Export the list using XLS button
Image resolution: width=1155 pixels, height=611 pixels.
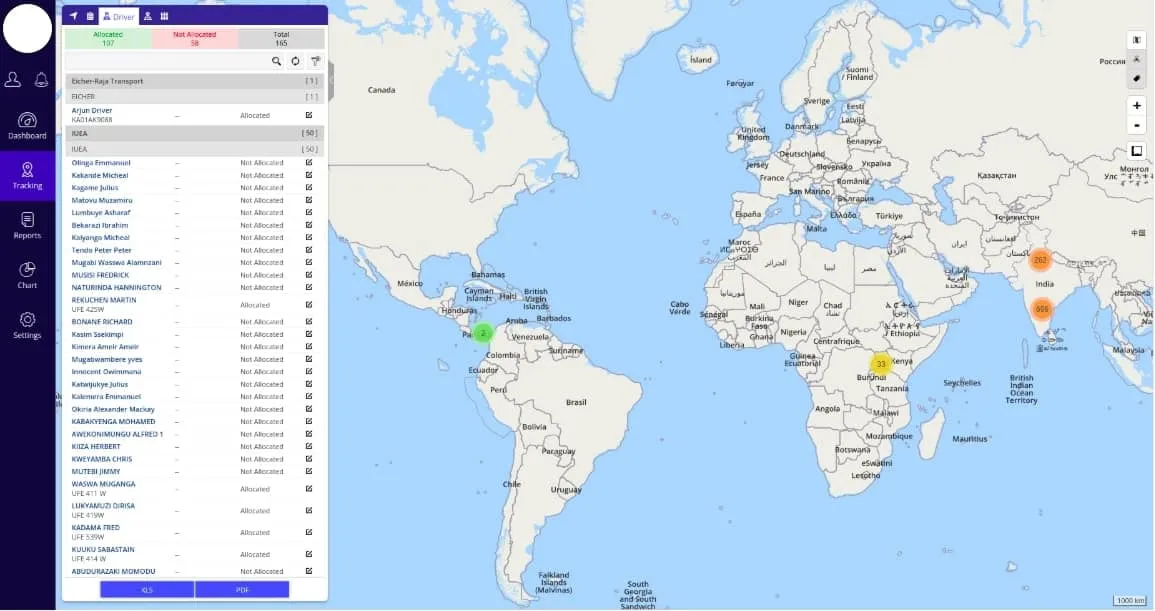147,590
